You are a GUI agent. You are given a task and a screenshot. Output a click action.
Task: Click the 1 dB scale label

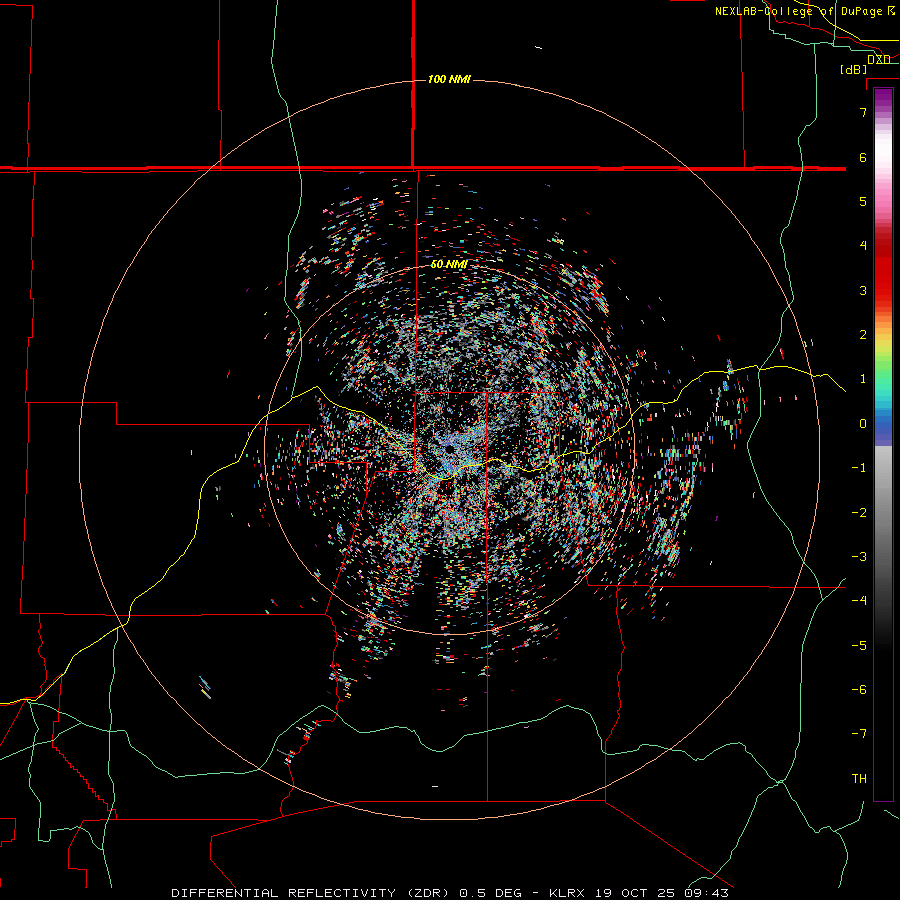coord(863,379)
